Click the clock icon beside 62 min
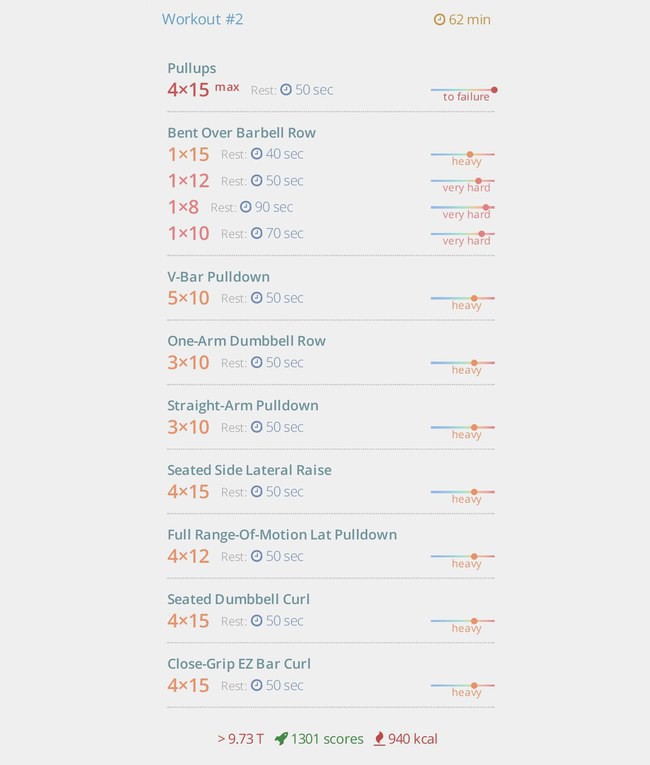This screenshot has width=650, height=765. [439, 20]
